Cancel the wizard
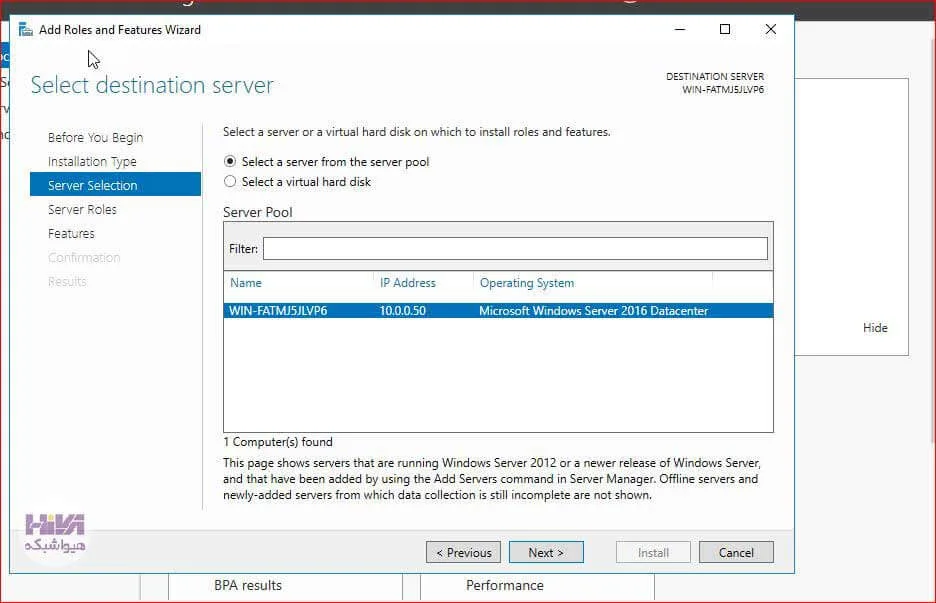 point(736,552)
